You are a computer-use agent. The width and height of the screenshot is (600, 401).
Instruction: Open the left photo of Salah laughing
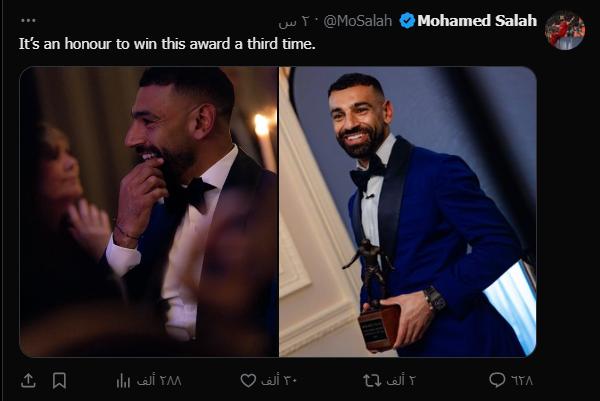click(x=148, y=212)
